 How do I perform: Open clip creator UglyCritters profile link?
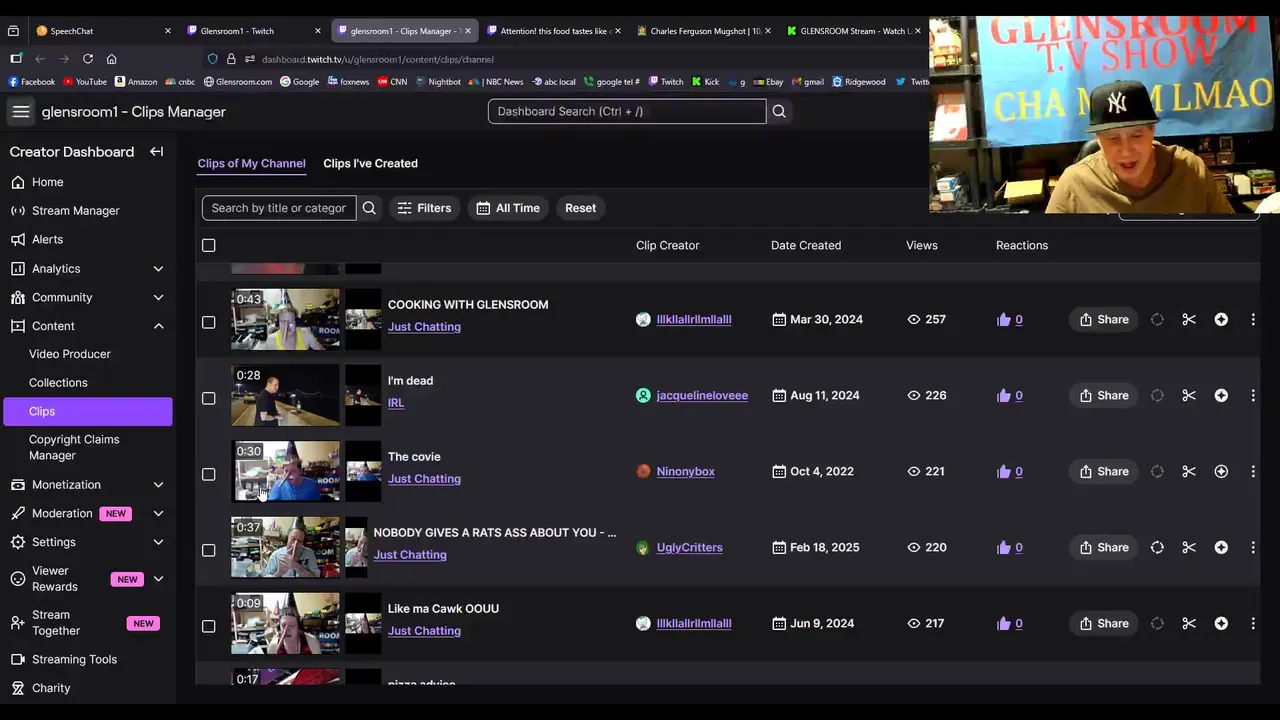click(x=689, y=548)
